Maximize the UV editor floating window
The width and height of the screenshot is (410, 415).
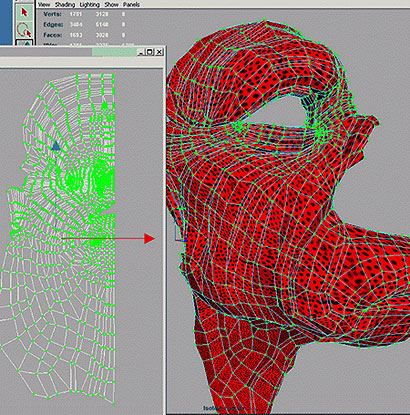point(149,52)
